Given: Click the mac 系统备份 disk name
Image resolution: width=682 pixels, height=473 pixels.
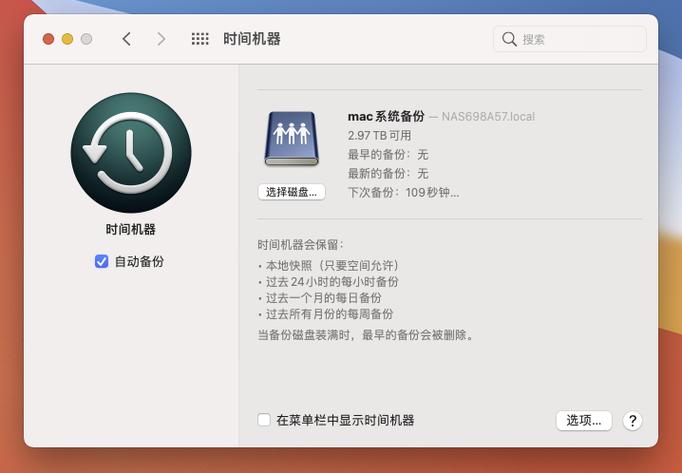Looking at the screenshot, I should 386,116.
